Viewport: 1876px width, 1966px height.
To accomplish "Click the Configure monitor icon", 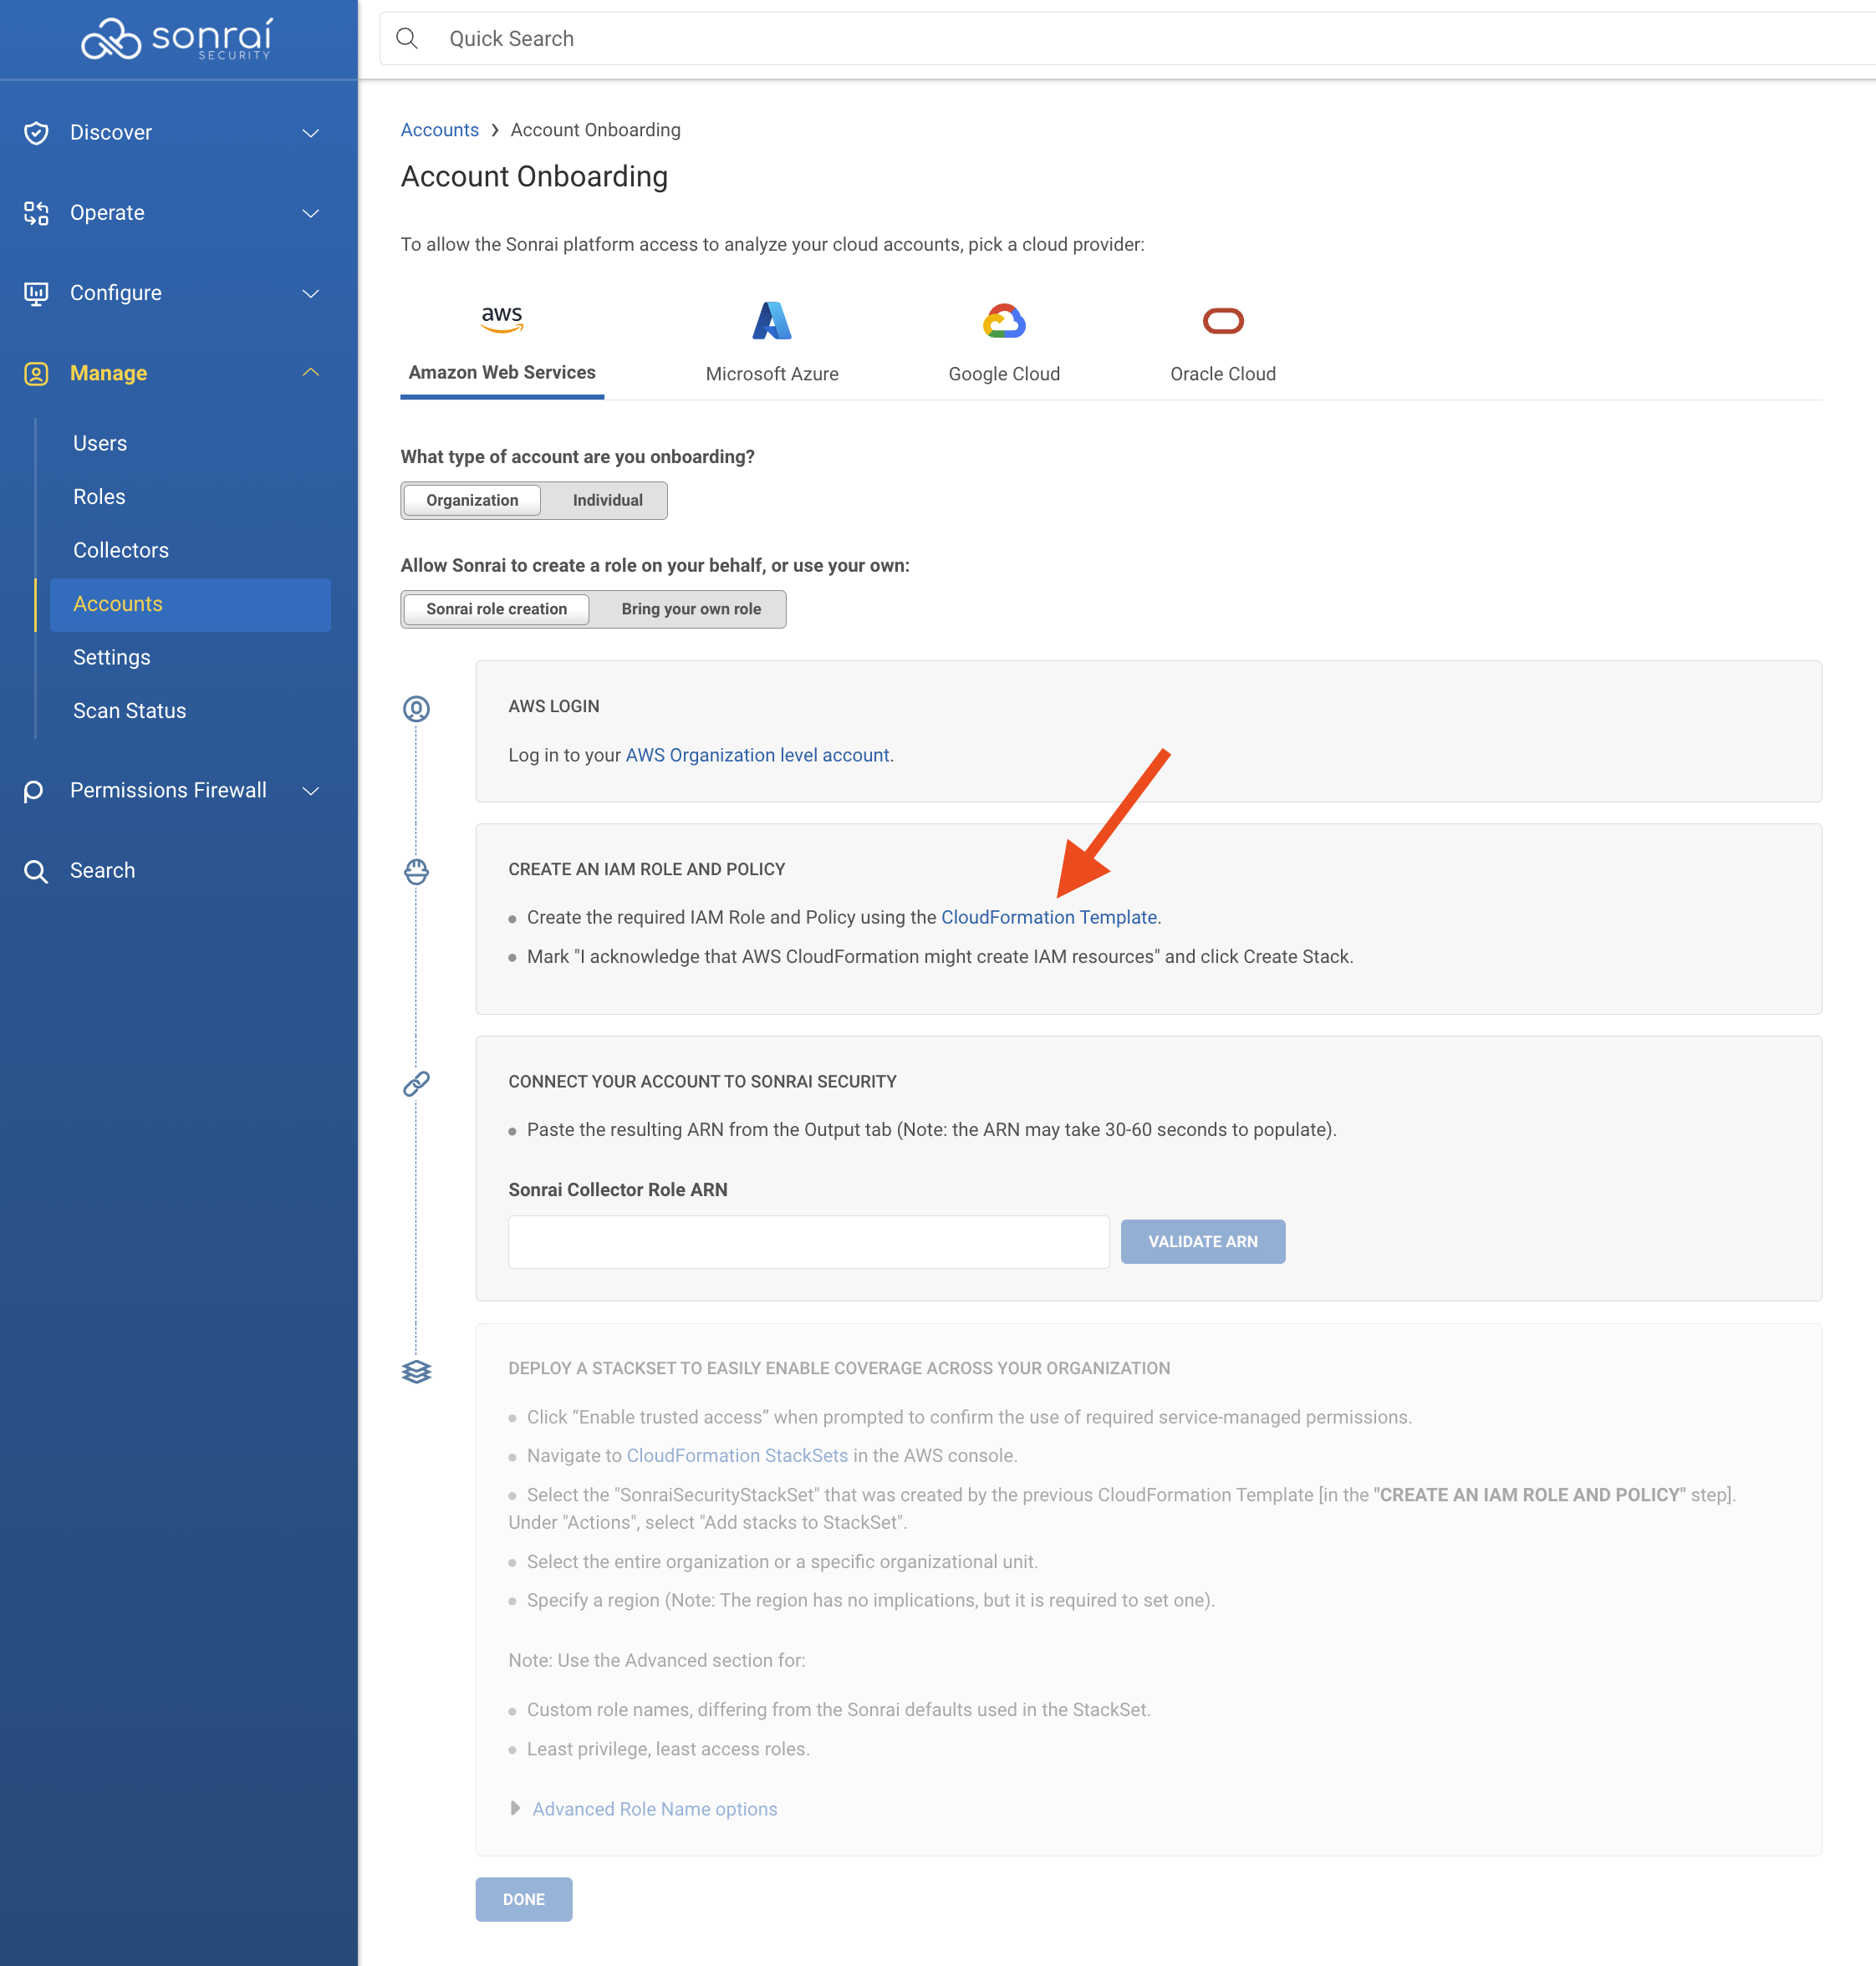I will (36, 293).
